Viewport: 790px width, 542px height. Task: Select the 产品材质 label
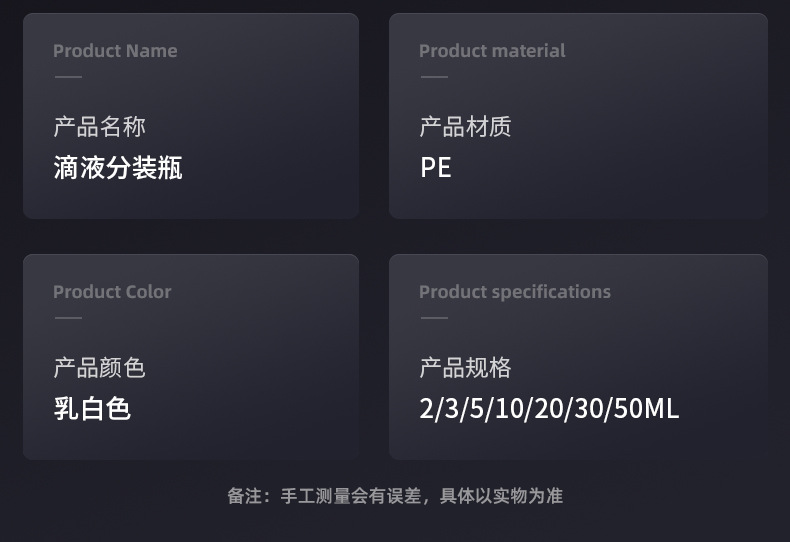pos(465,127)
